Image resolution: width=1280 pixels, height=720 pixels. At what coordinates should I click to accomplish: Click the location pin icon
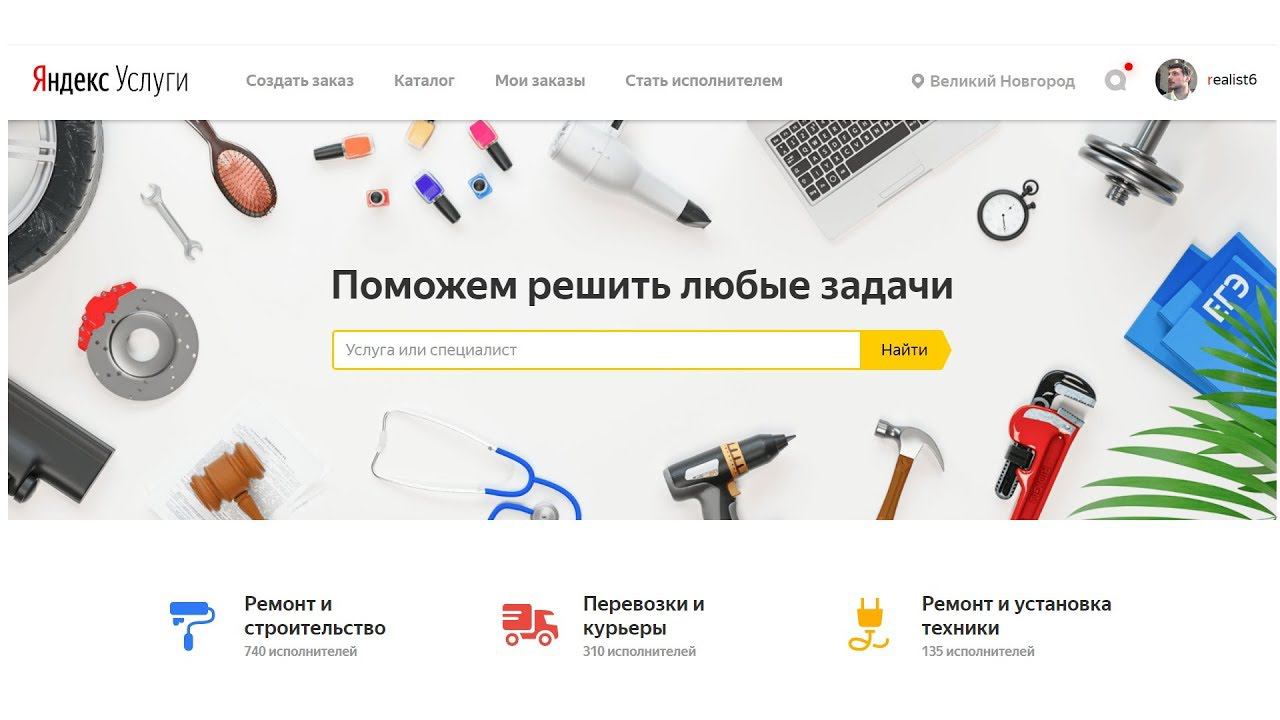pyautogui.click(x=917, y=81)
